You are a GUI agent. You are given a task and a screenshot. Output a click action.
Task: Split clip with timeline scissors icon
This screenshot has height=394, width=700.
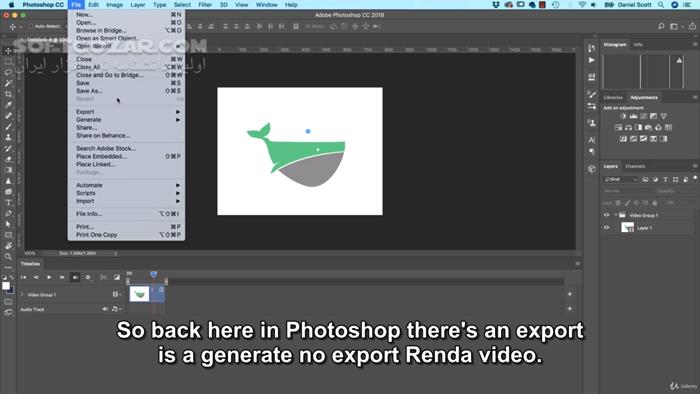point(103,278)
